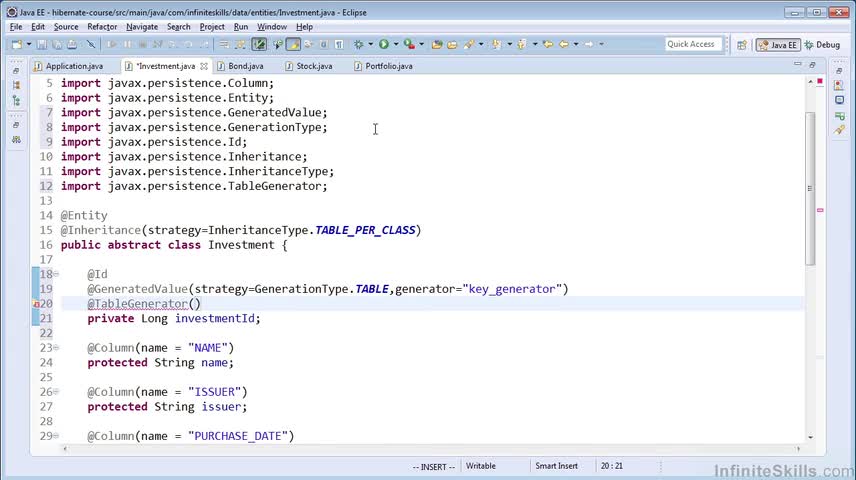This screenshot has width=856, height=480.
Task: Click the error marker on line 20
Action: (x=36, y=304)
